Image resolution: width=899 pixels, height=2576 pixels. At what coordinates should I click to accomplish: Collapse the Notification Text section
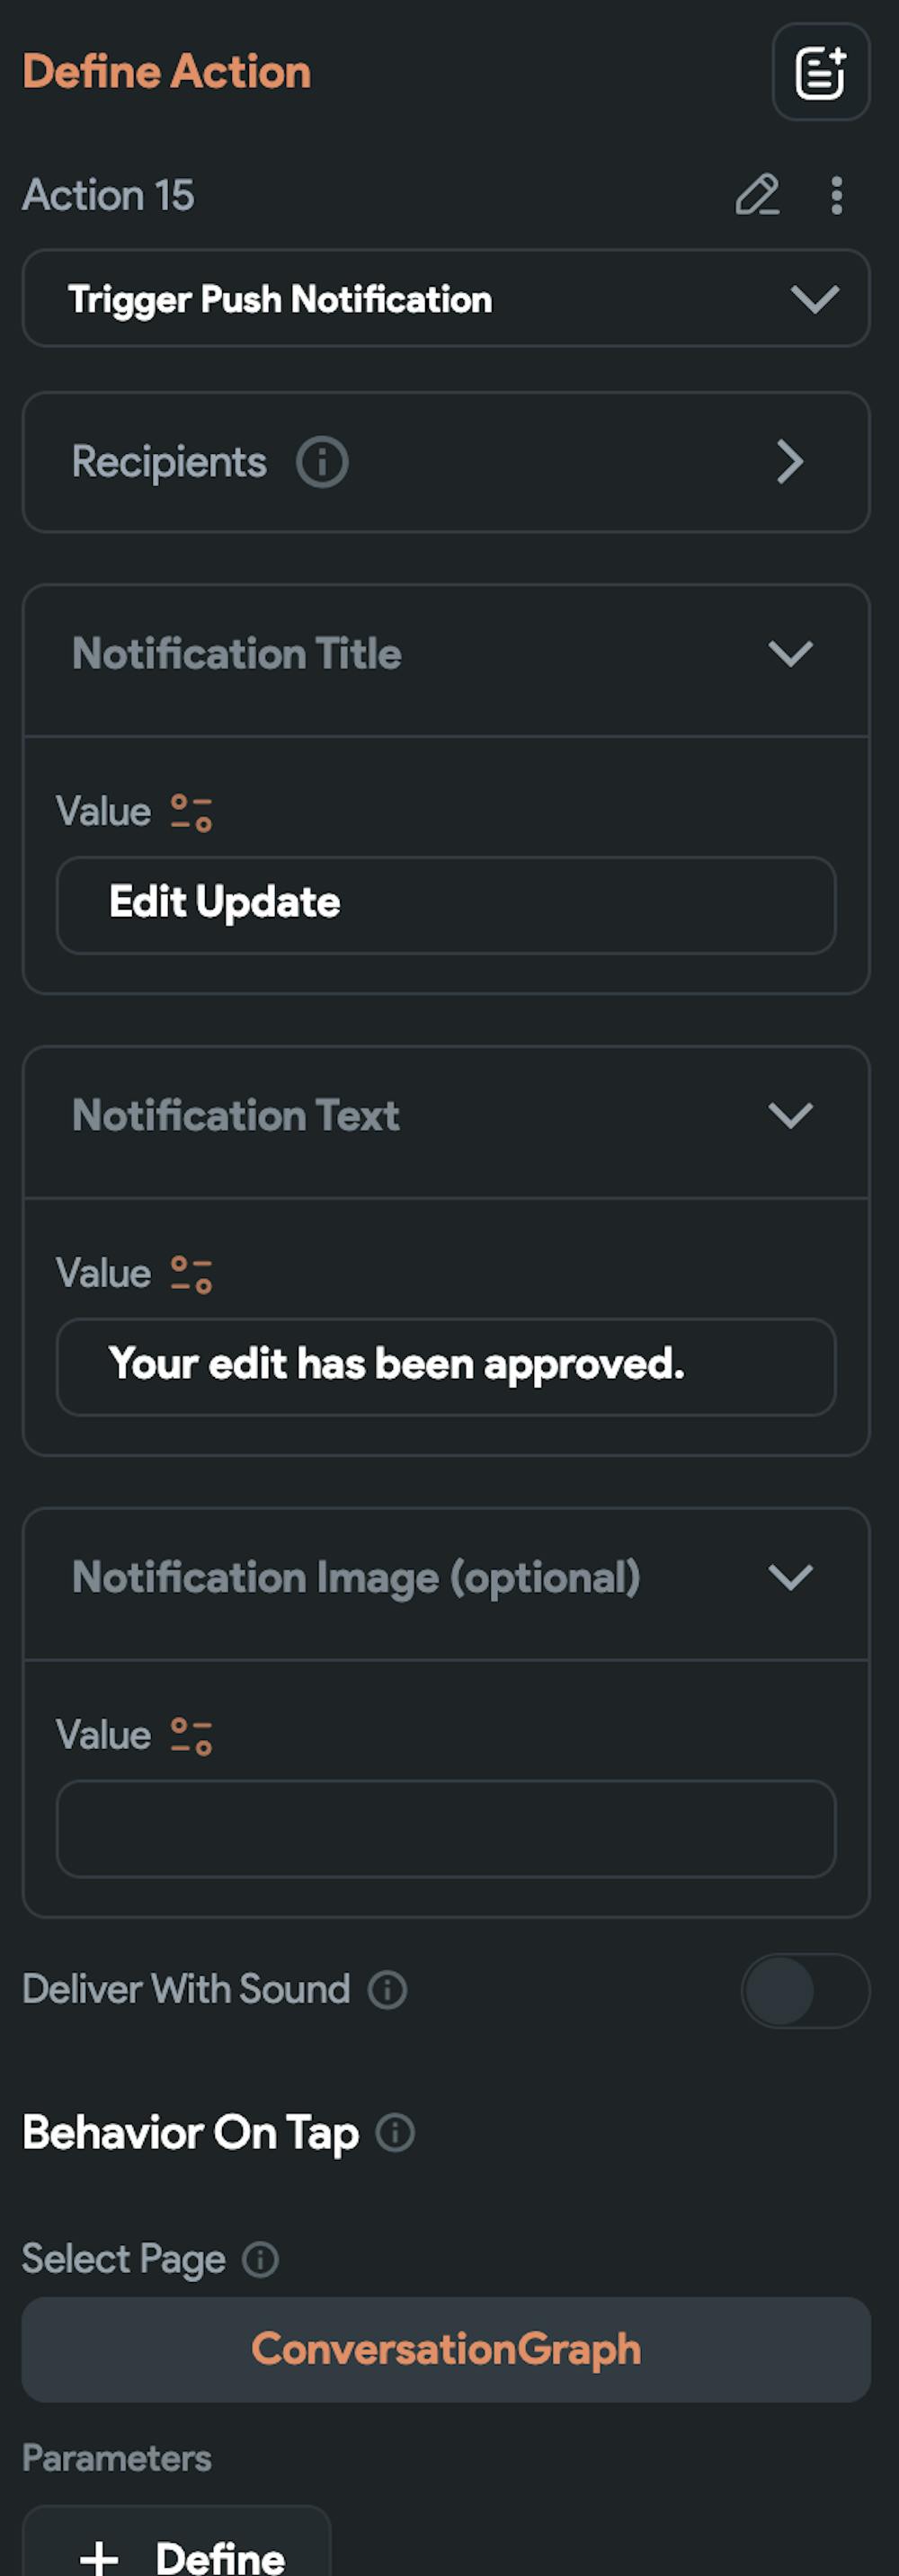coord(790,1116)
